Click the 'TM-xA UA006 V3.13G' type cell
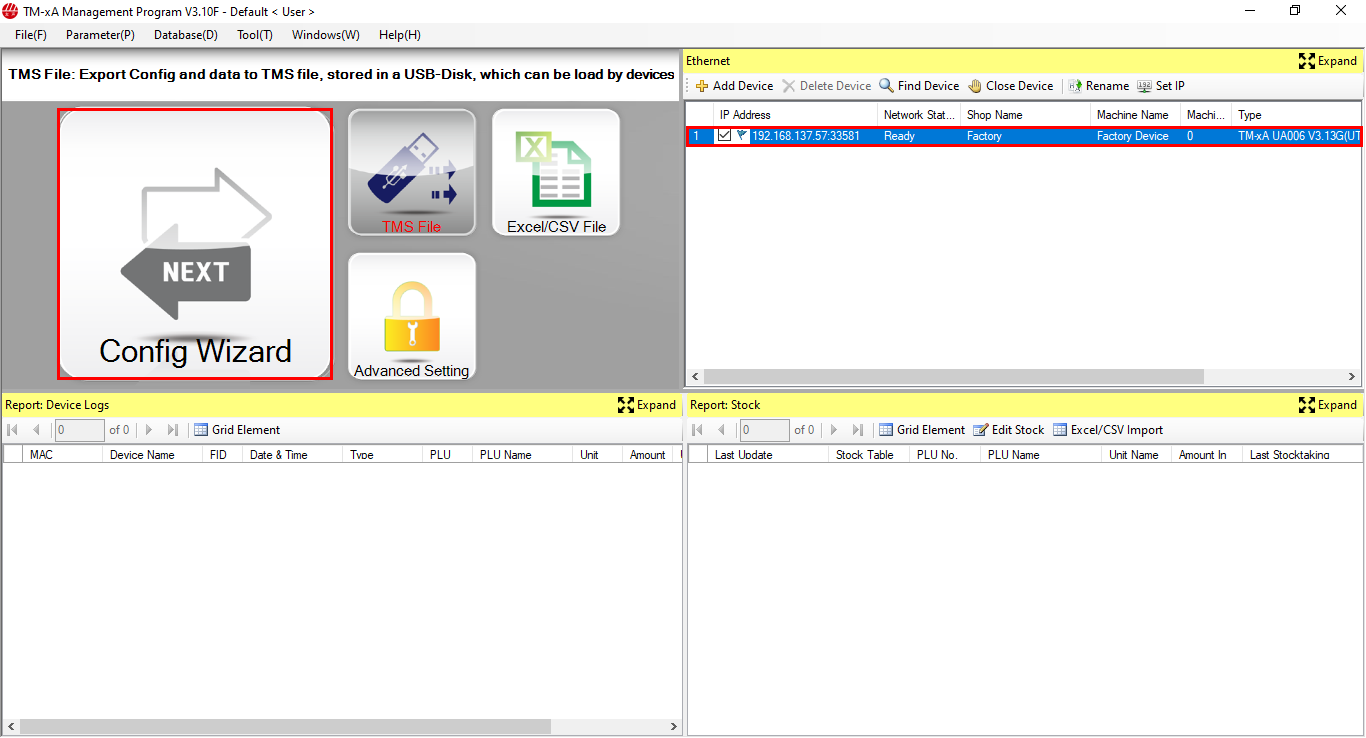 click(x=1298, y=136)
